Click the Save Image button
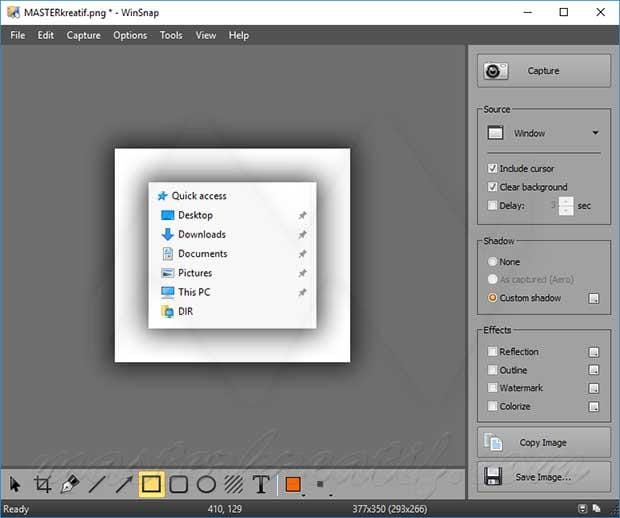Image resolution: width=620 pixels, height=518 pixels. coord(544,477)
